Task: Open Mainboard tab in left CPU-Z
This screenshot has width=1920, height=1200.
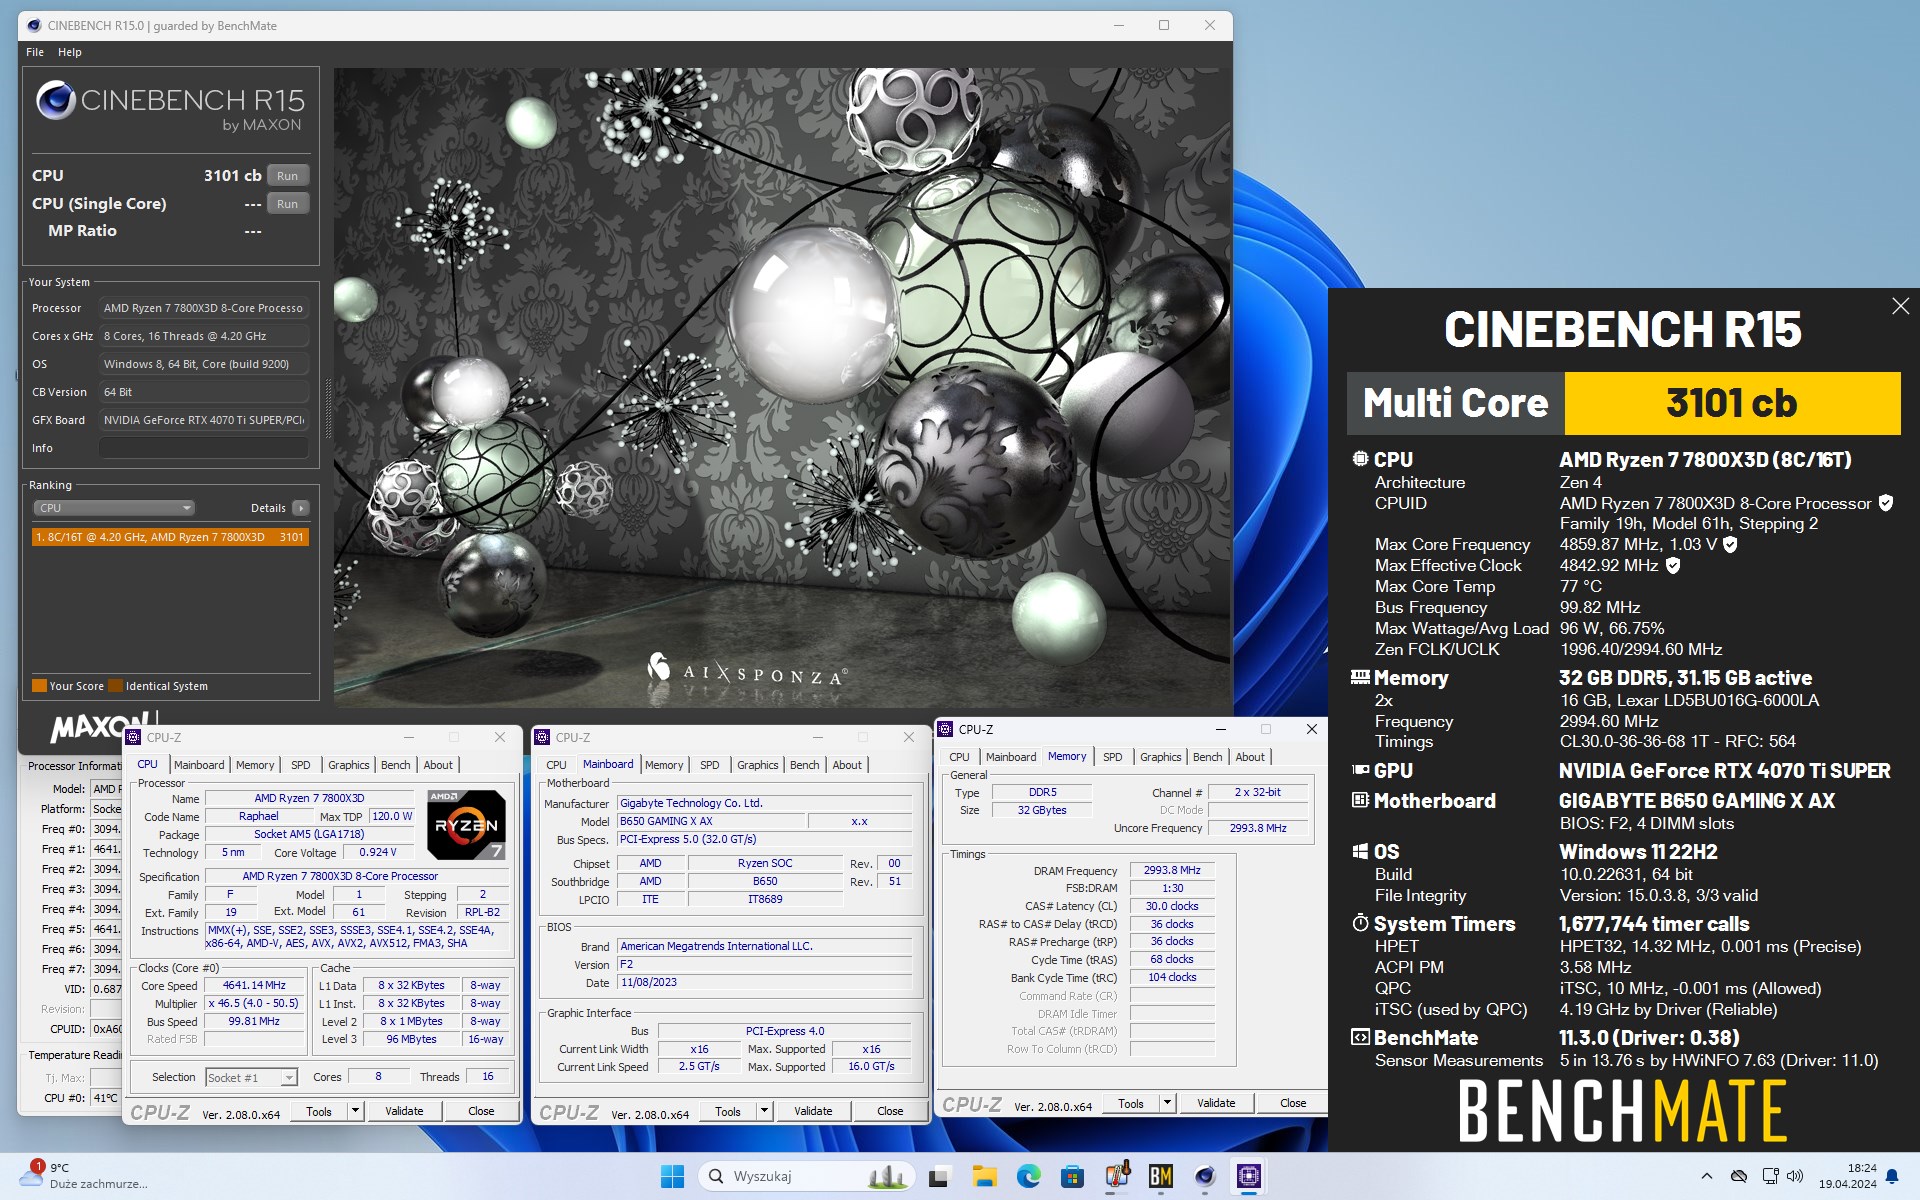Action: click(x=199, y=765)
